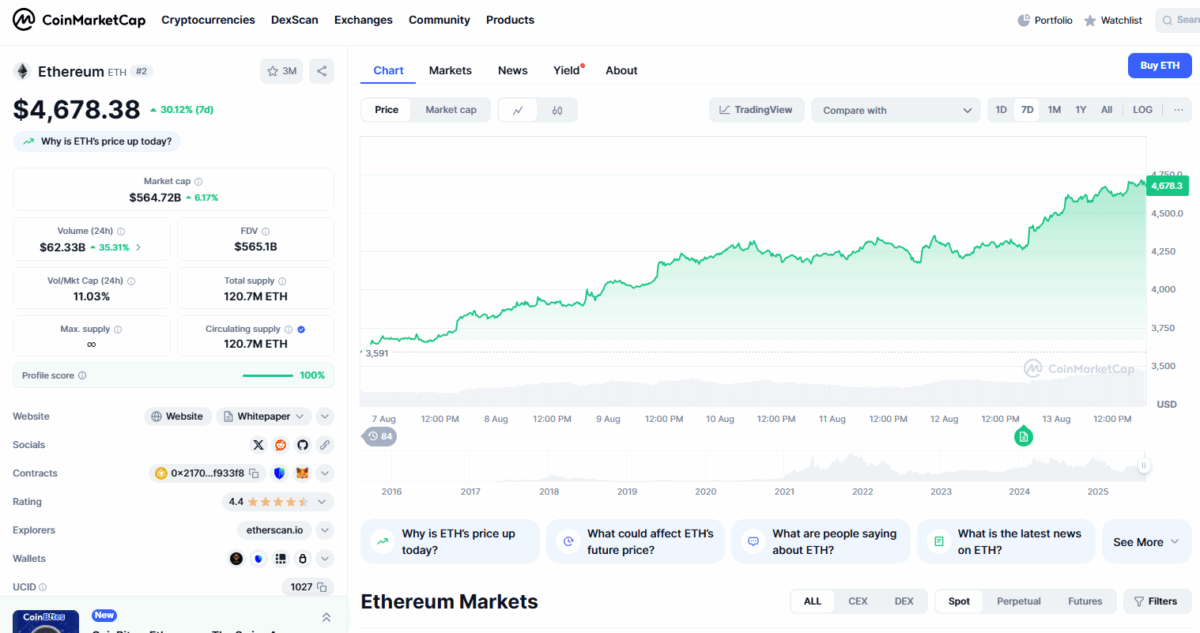
Task: Expand more contracts chevron
Action: [x=325, y=473]
